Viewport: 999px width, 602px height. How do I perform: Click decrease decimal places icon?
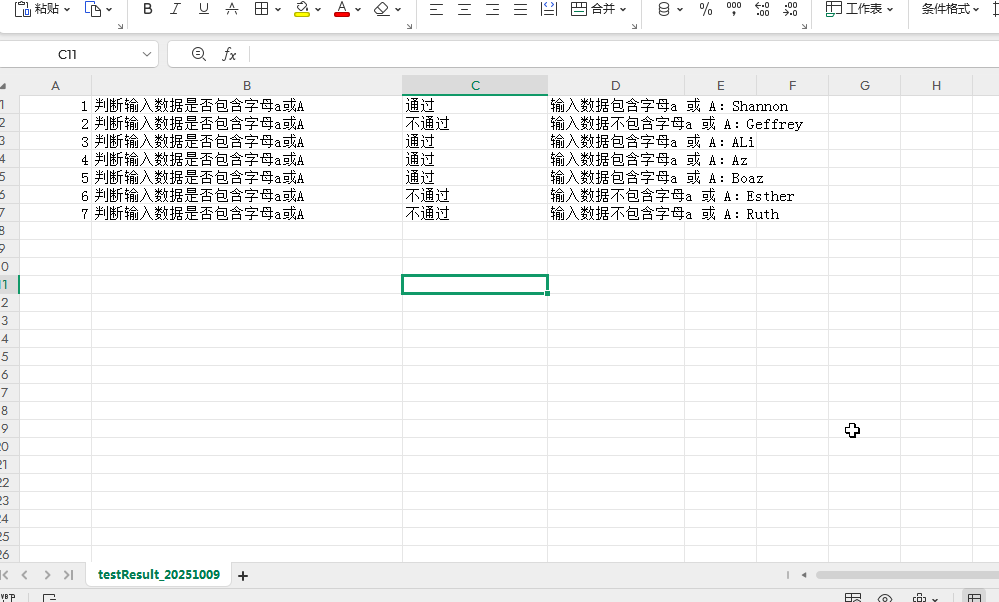(x=790, y=9)
